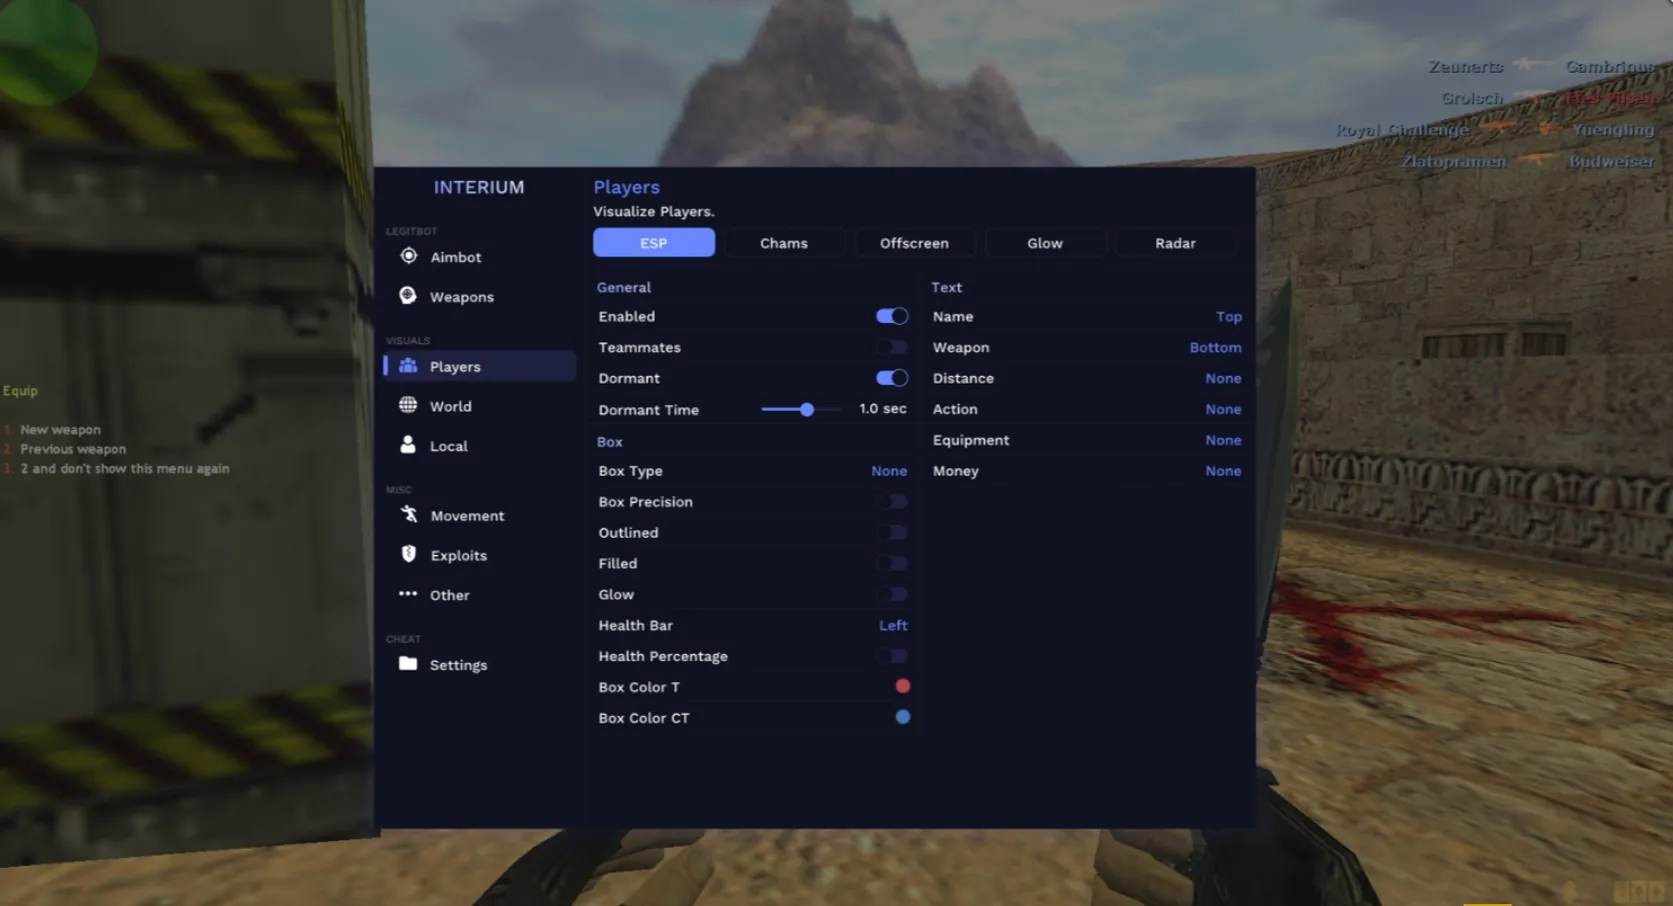Open Movement via the running figure icon
The width and height of the screenshot is (1673, 906).
tap(408, 514)
